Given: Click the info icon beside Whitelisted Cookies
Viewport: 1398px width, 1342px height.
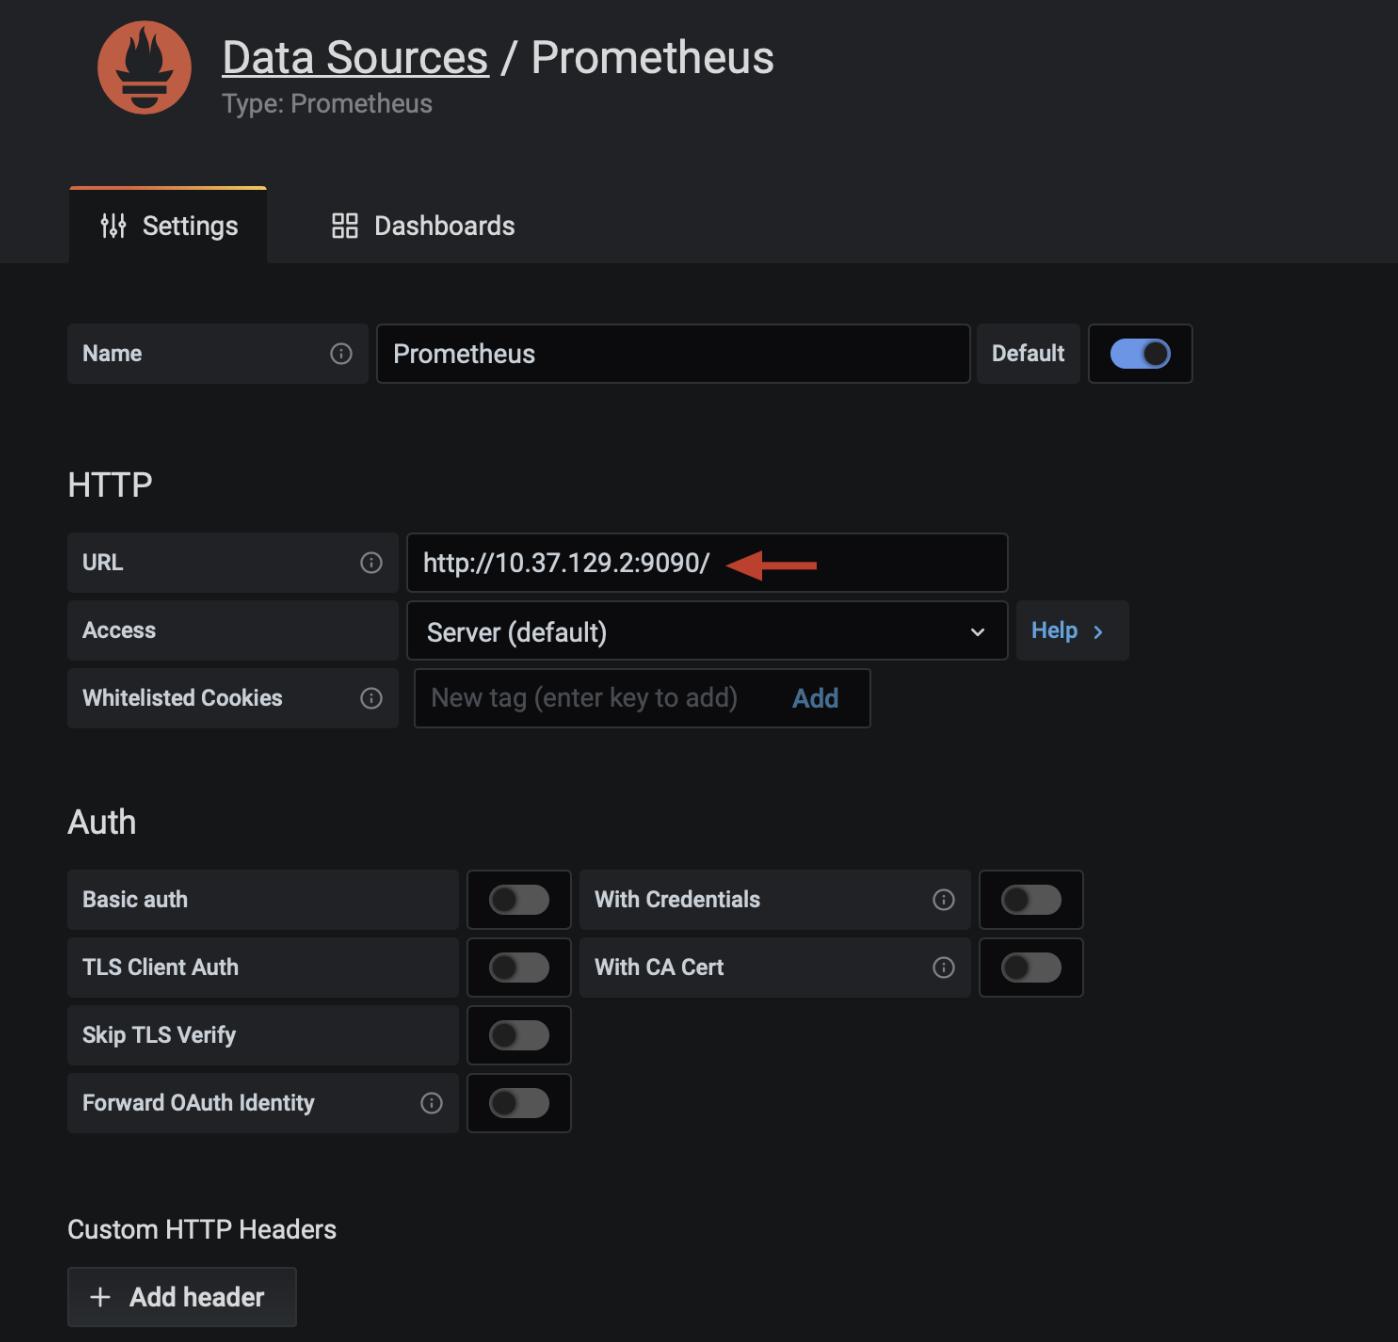Looking at the screenshot, I should tap(371, 698).
